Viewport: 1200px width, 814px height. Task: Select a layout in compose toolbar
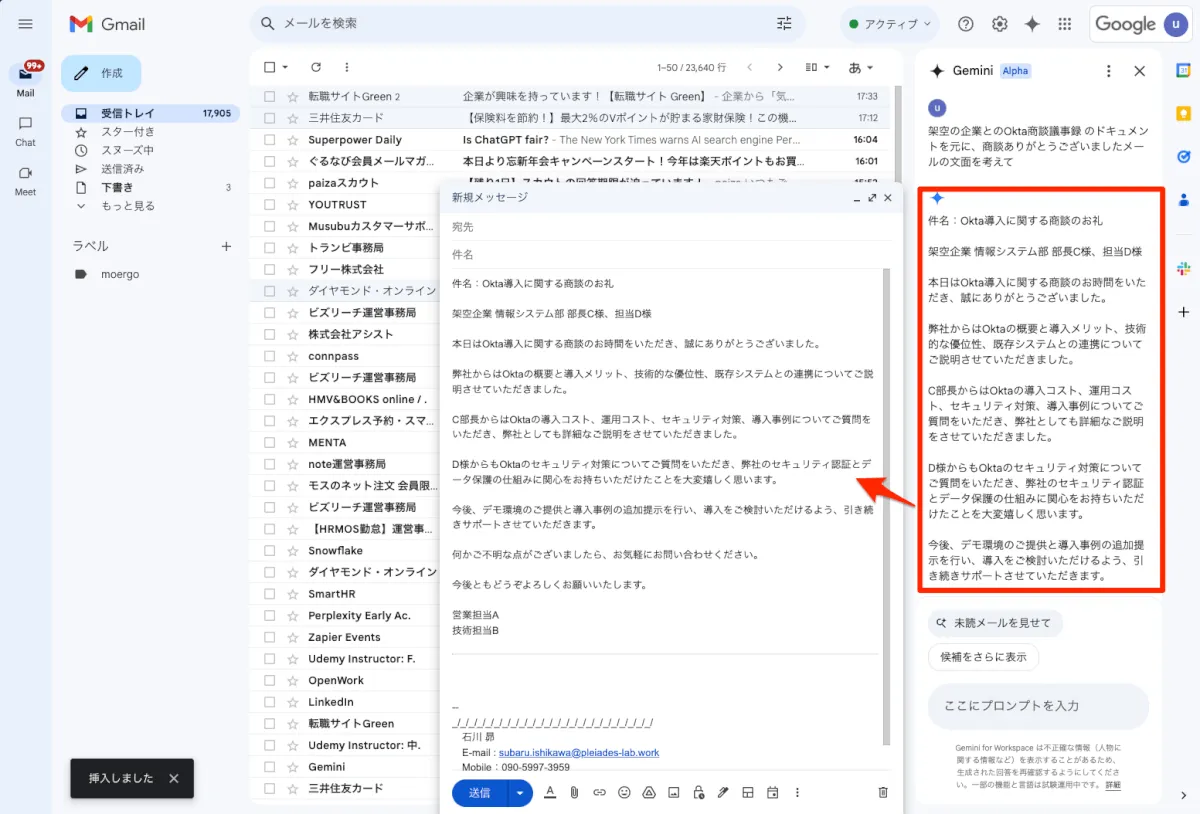(x=748, y=792)
